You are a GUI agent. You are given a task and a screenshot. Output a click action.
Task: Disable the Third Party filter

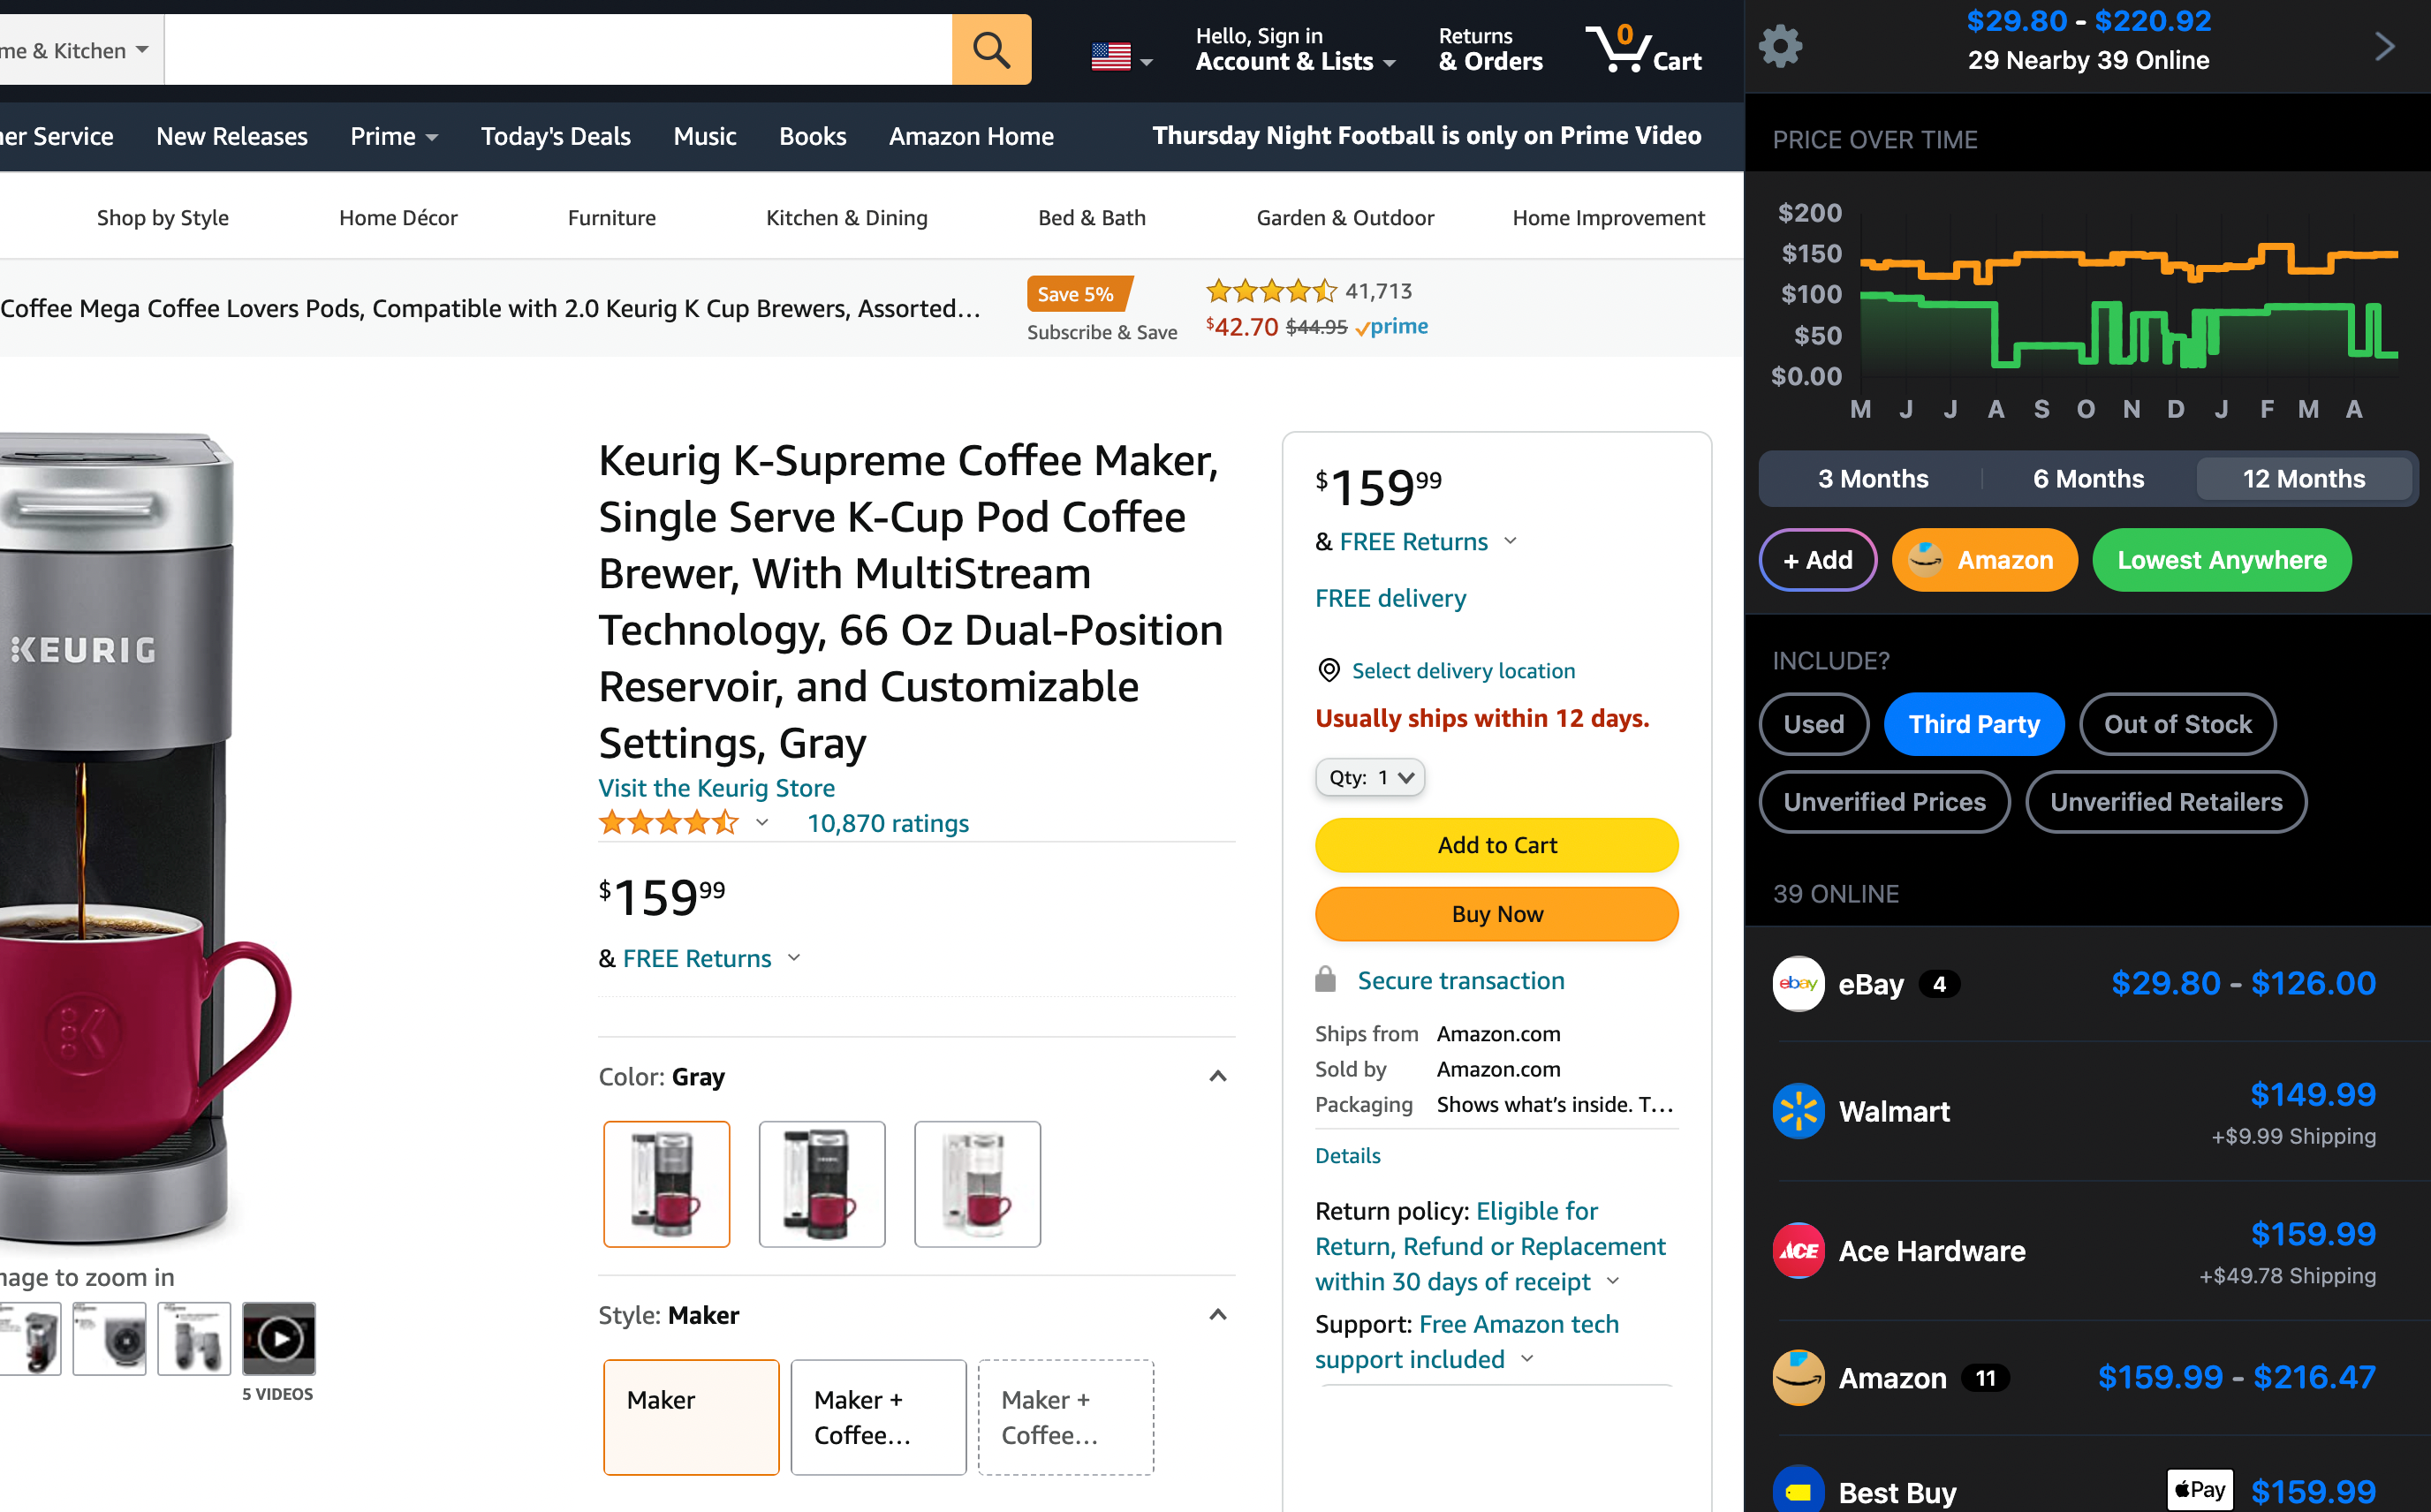point(1973,724)
